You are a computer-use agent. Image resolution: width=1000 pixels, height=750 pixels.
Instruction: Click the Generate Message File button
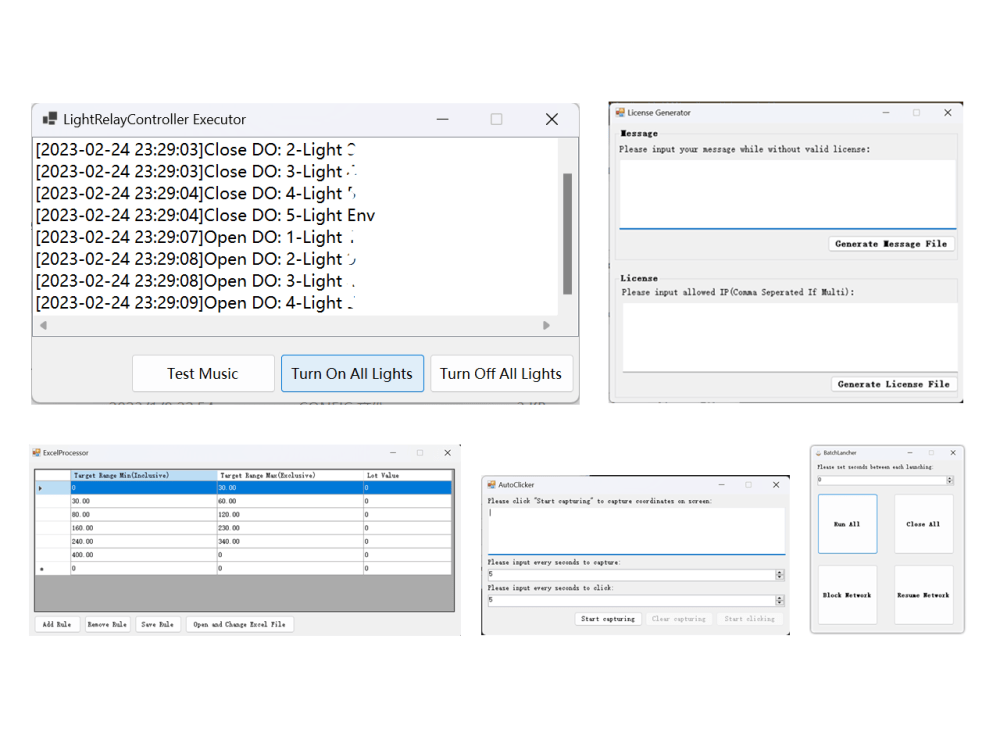891,244
